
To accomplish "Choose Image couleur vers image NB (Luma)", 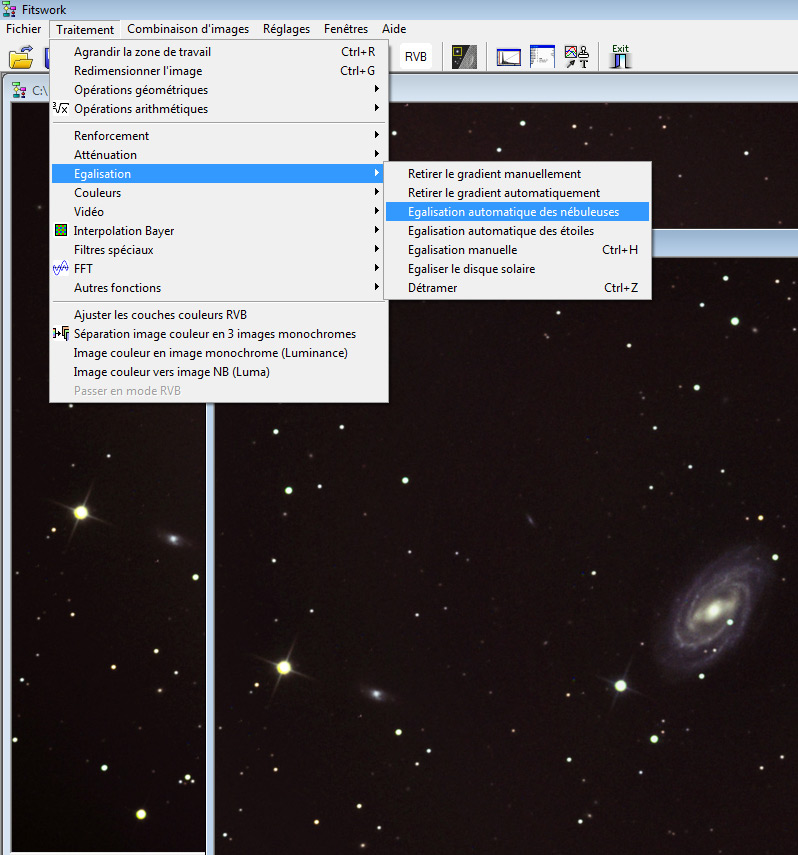I will click(x=219, y=372).
